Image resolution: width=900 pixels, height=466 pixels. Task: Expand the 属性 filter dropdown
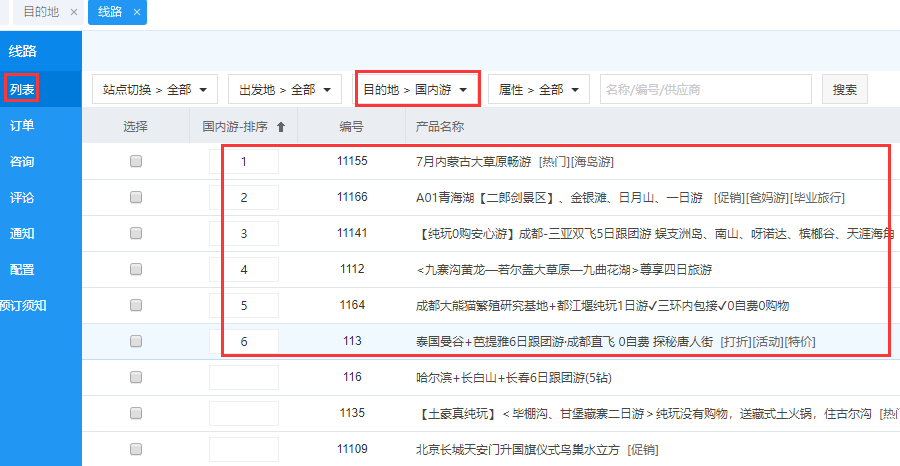537,90
